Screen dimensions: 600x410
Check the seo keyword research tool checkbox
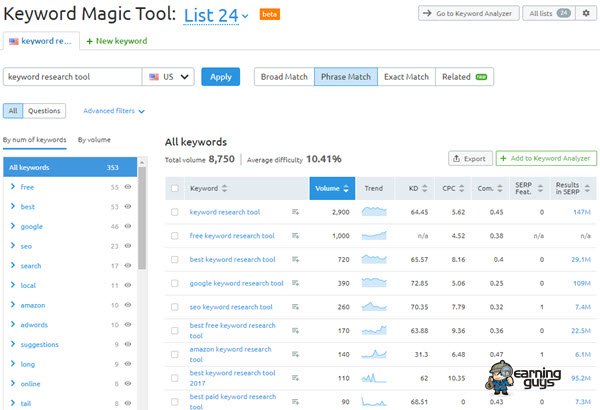[x=175, y=307]
